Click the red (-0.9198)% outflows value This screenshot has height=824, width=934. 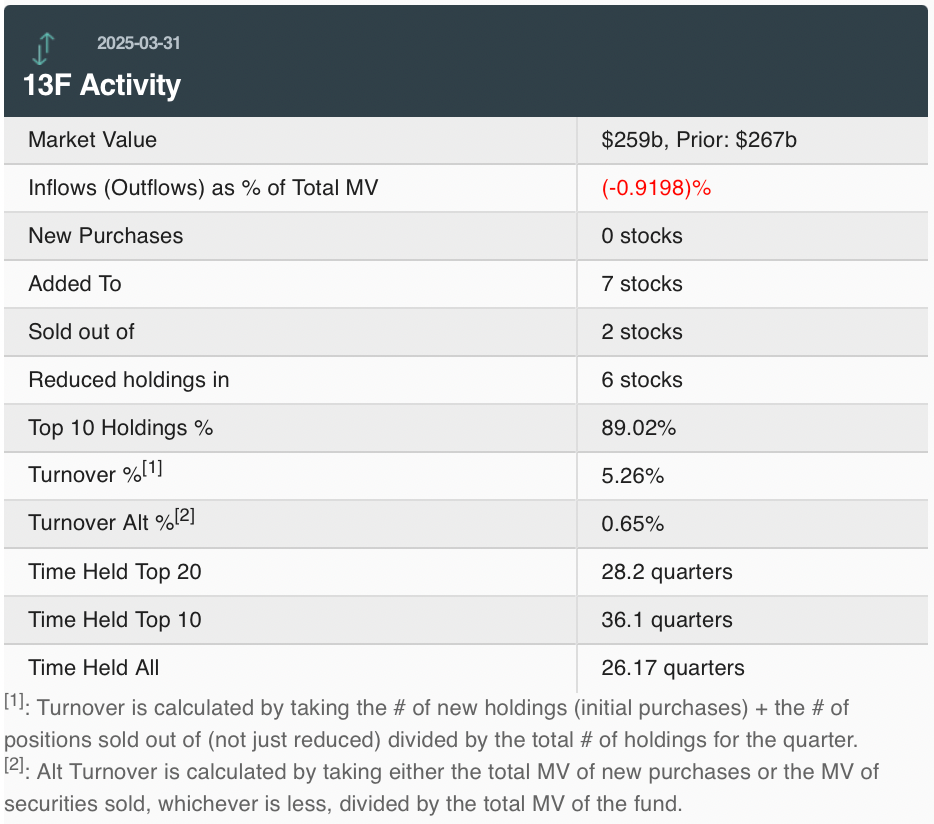[656, 188]
